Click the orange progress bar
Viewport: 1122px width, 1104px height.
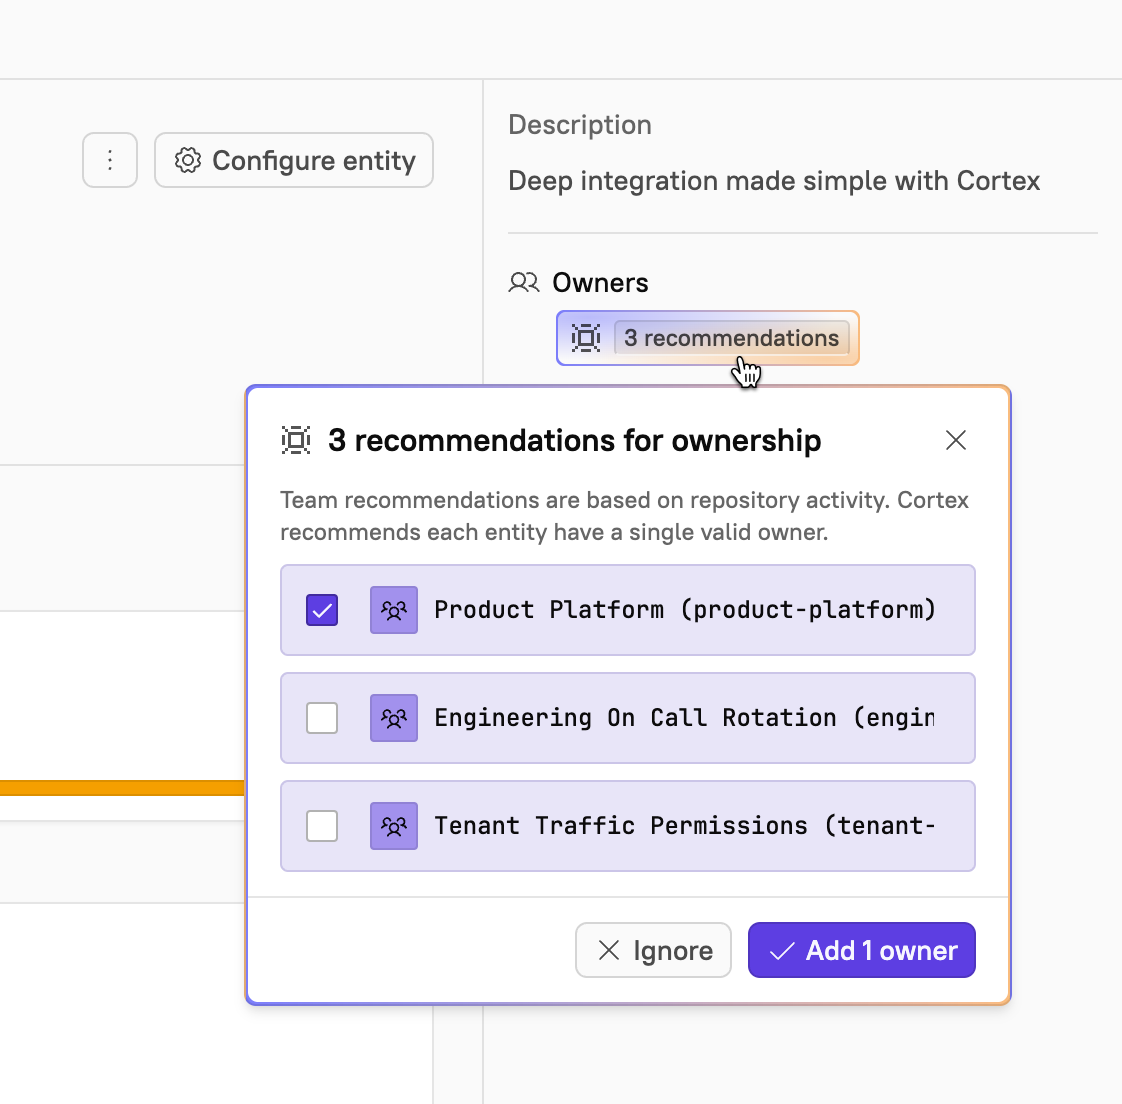tap(122, 788)
